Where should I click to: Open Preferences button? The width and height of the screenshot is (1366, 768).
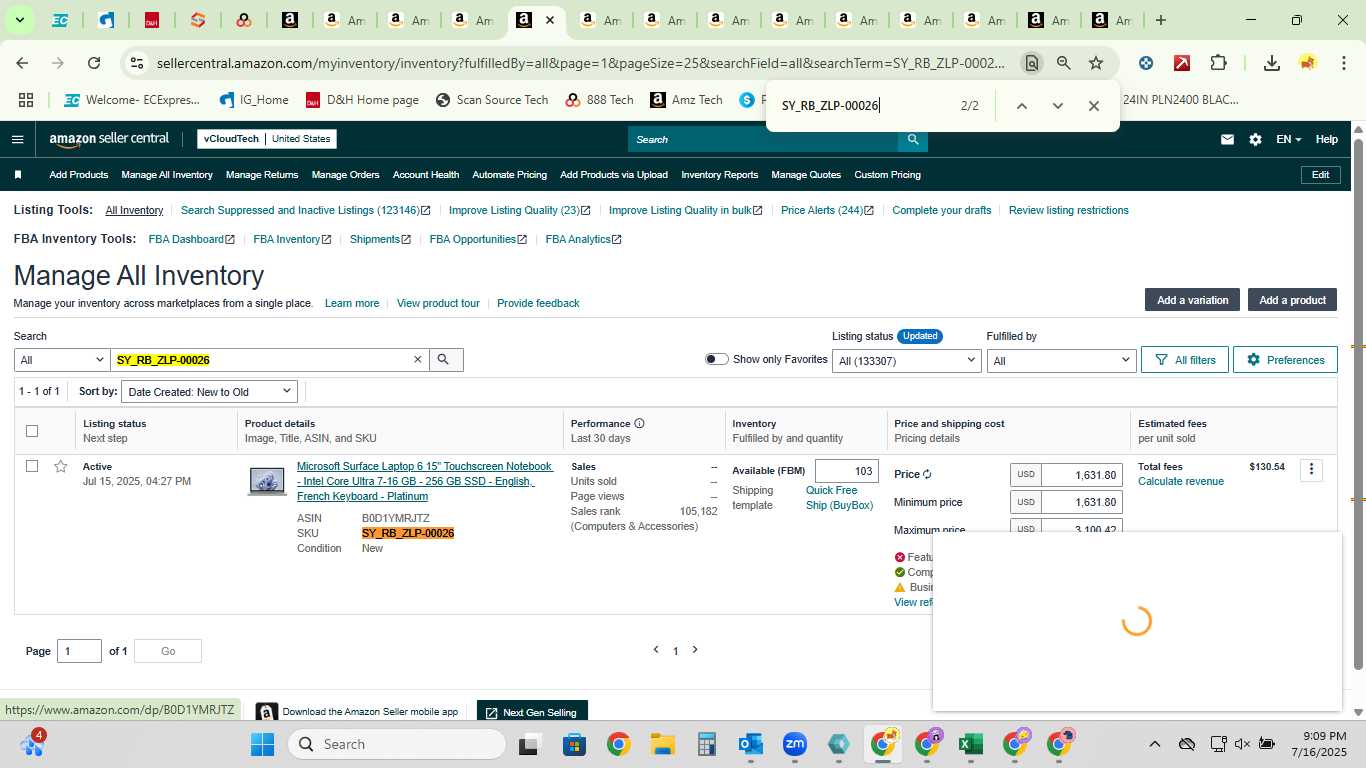pyautogui.click(x=1285, y=360)
